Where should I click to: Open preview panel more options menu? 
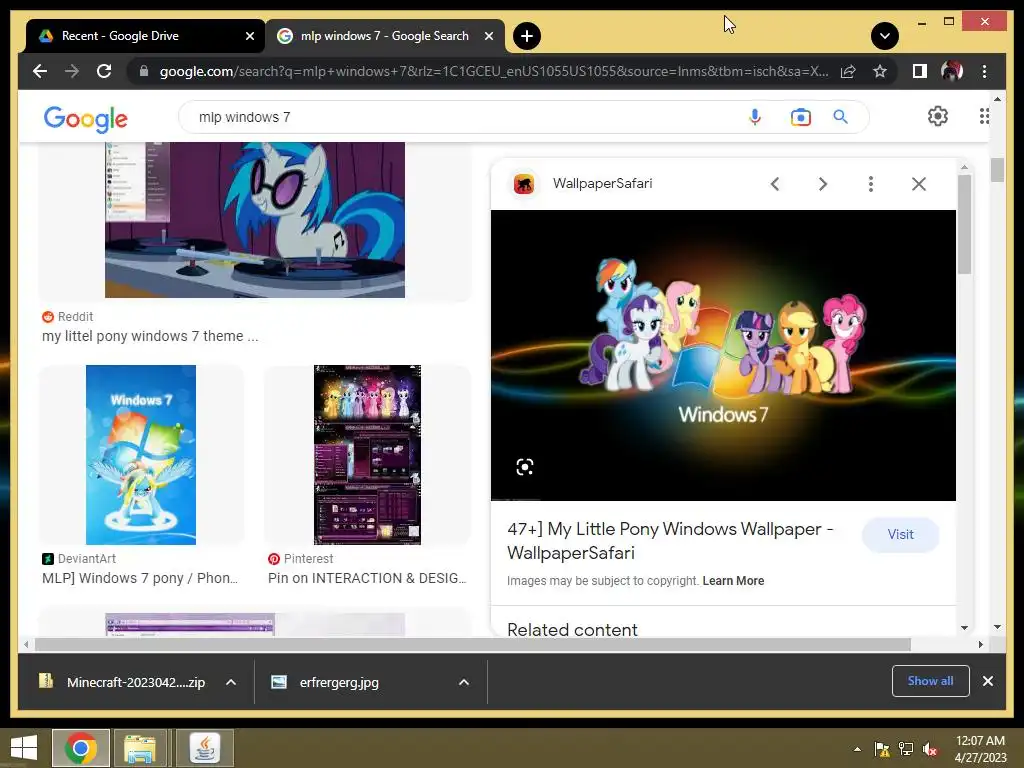pyautogui.click(x=871, y=184)
